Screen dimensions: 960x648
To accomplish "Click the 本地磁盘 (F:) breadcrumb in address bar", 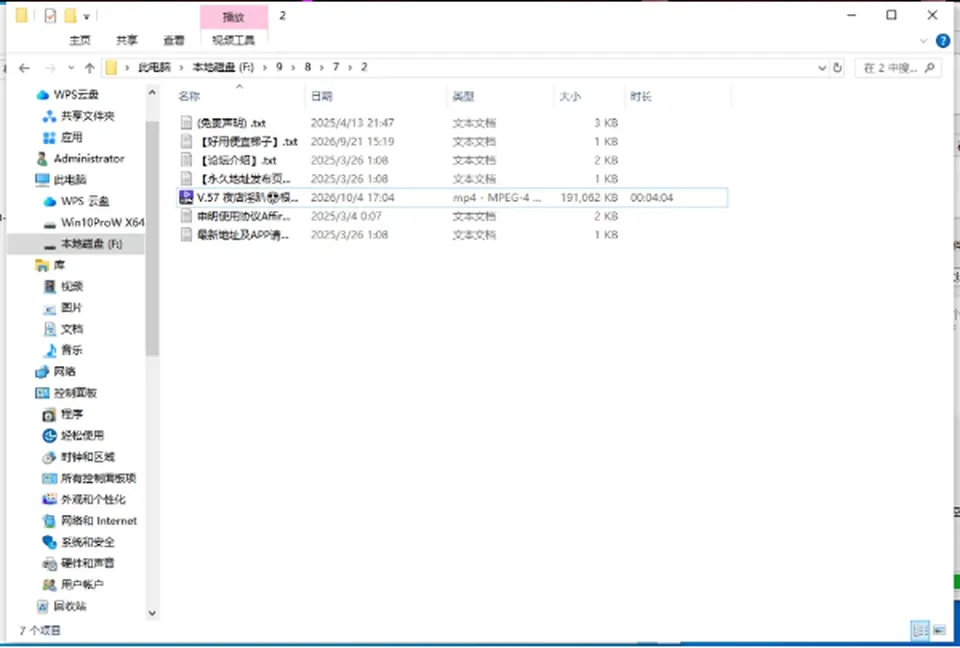I will click(x=223, y=67).
